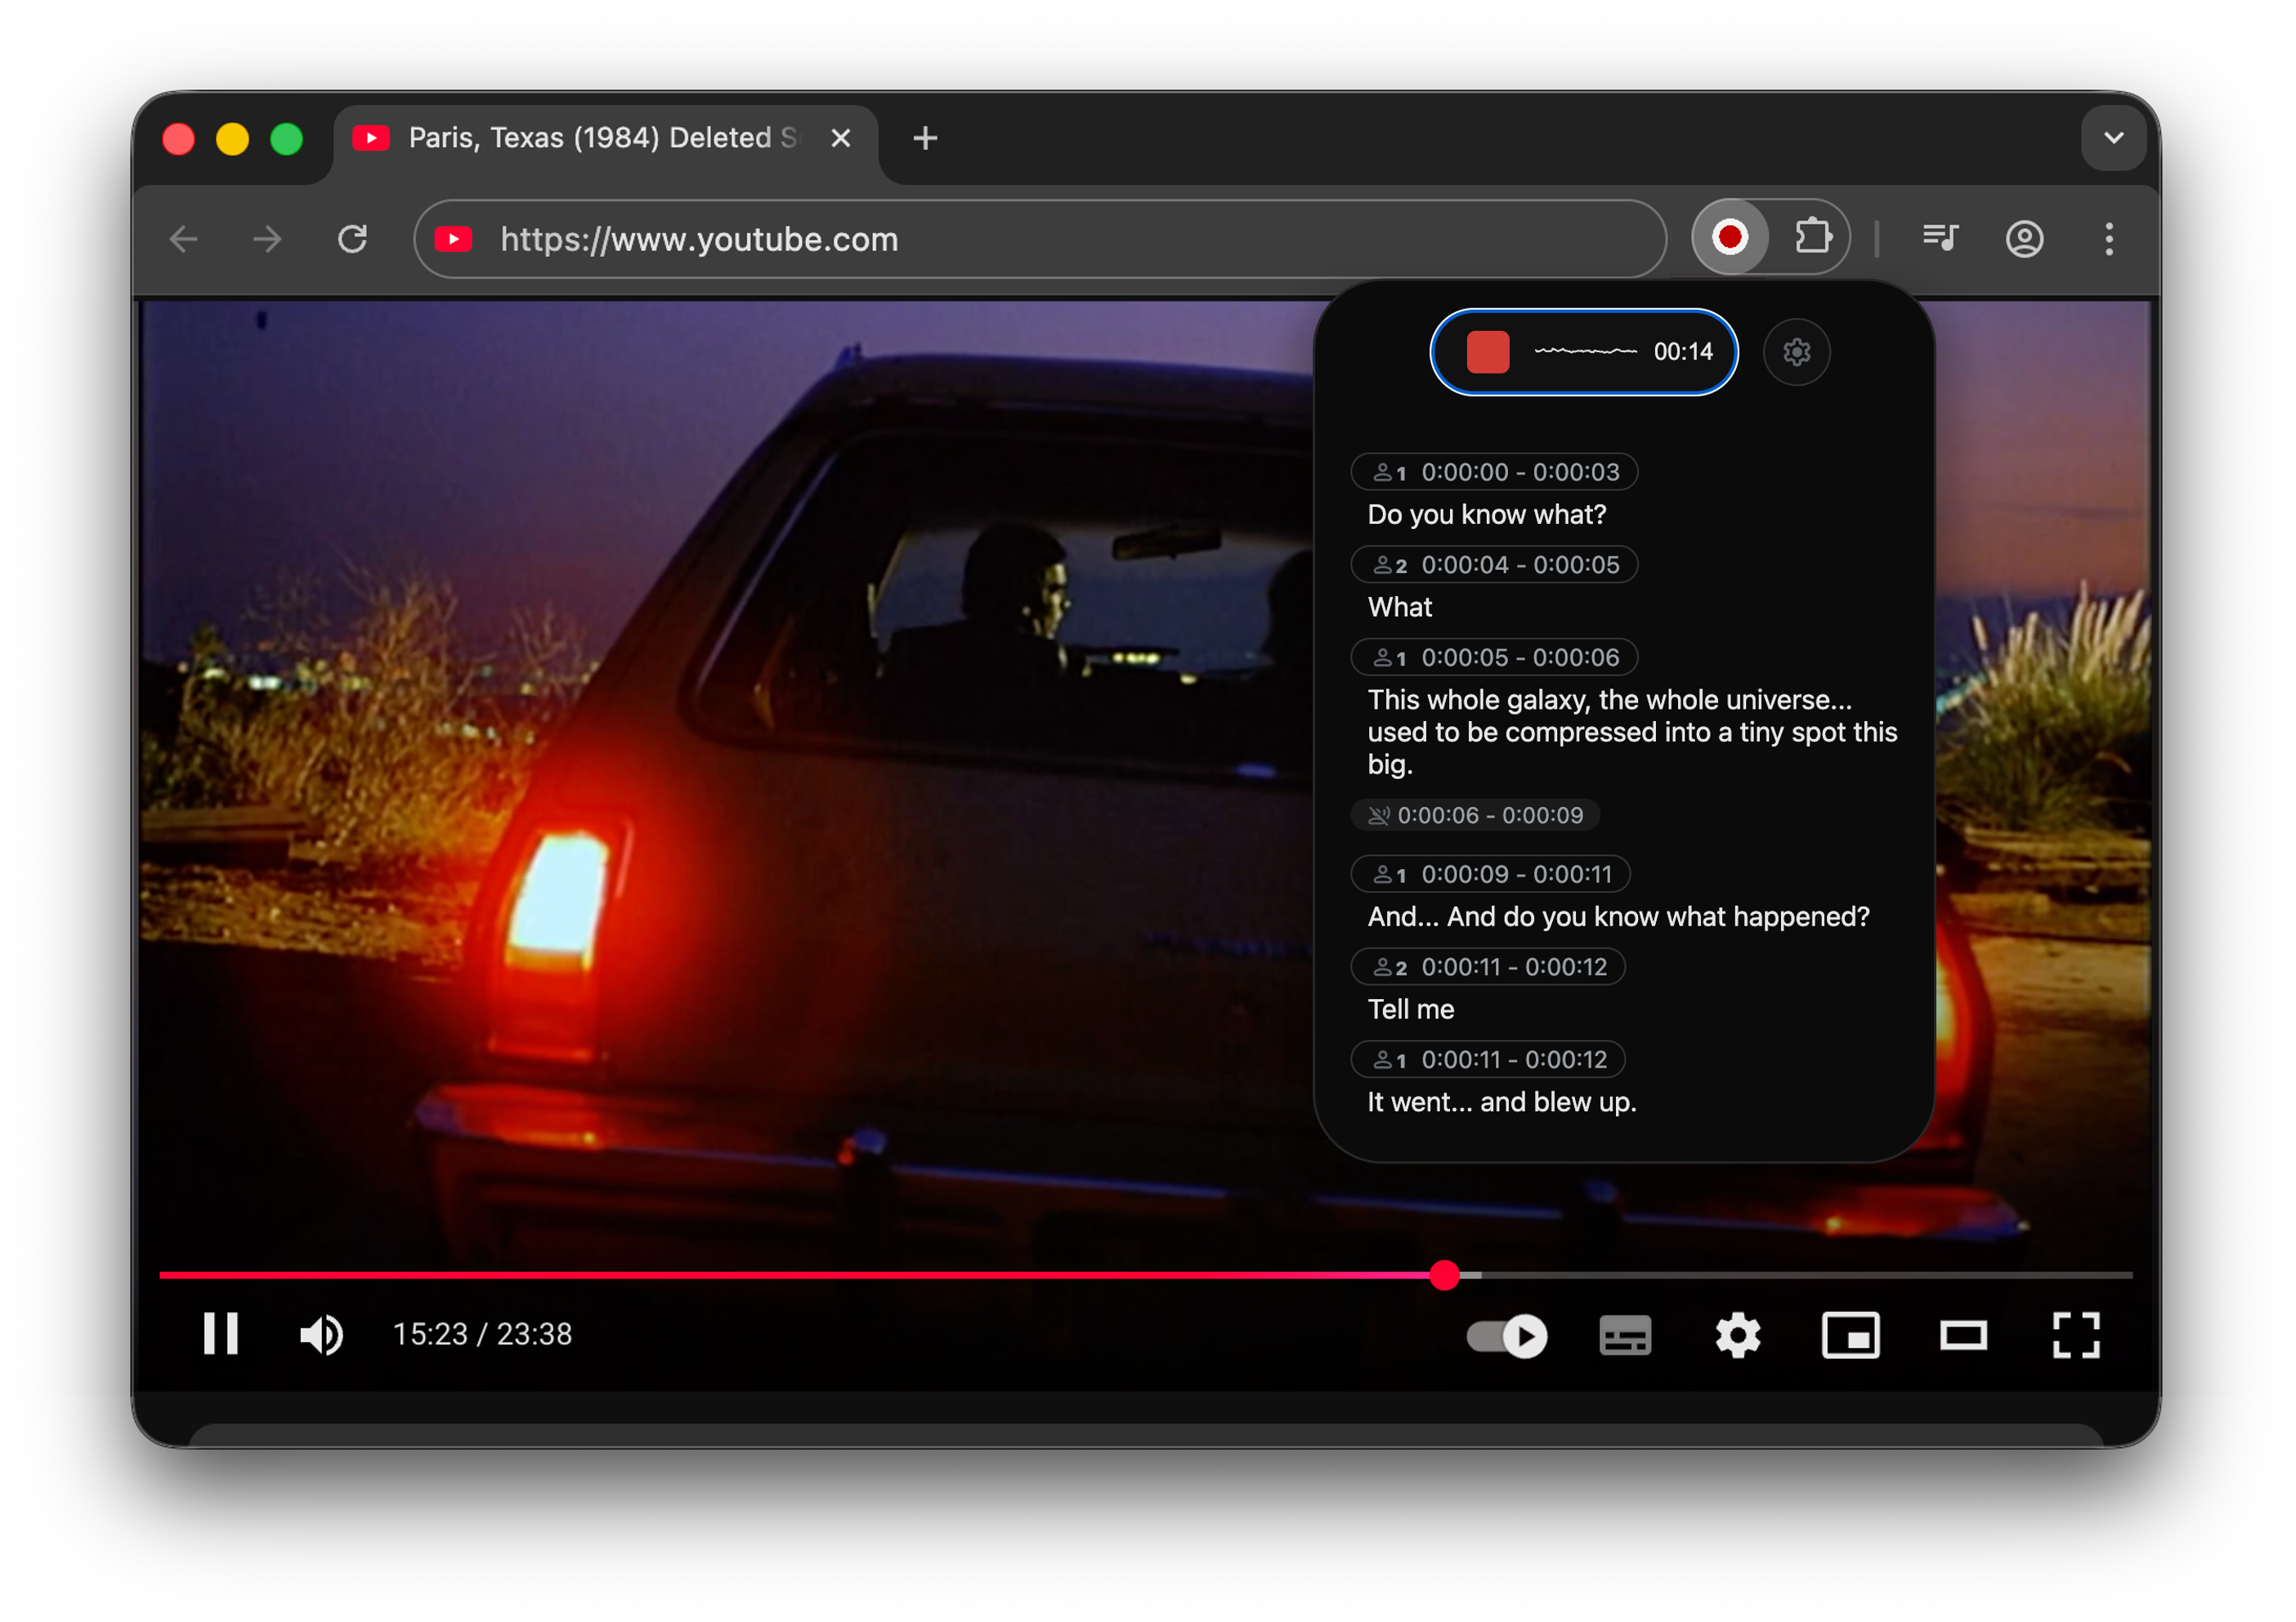Stop the recording with the red square

[1487, 352]
